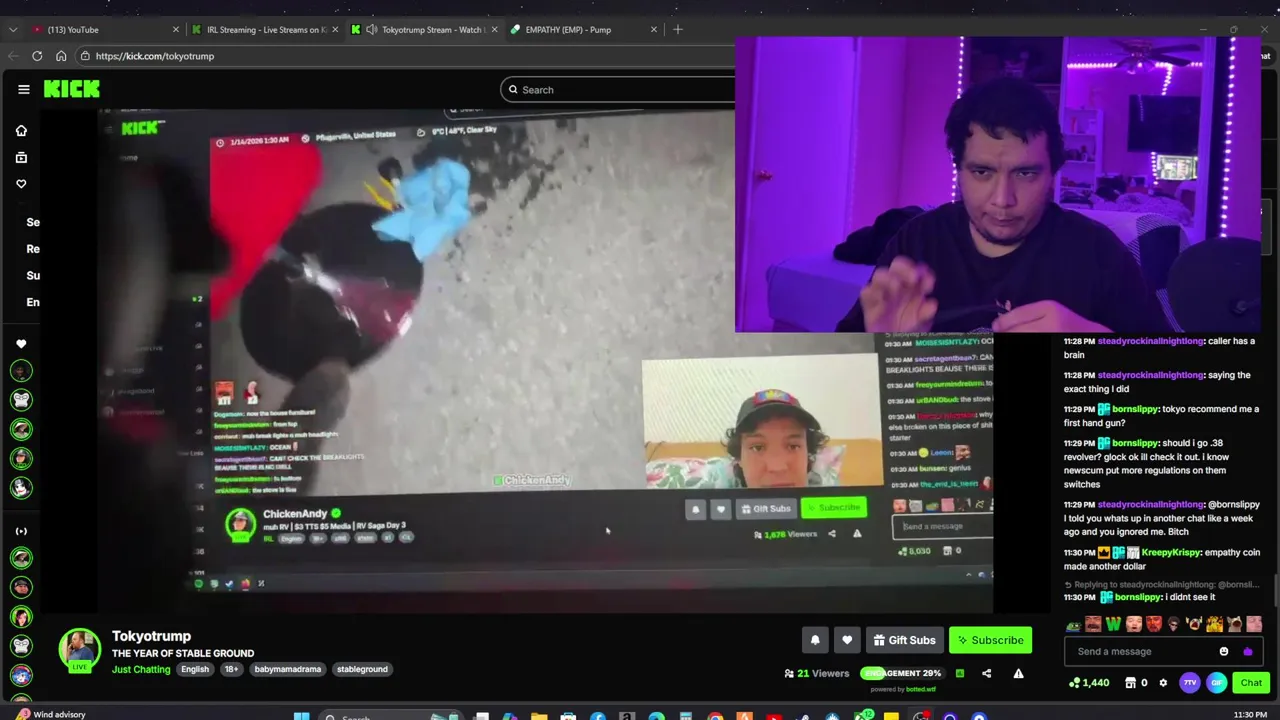Close the (113) YouTube tab
1280x720 pixels.
pyautogui.click(x=176, y=30)
